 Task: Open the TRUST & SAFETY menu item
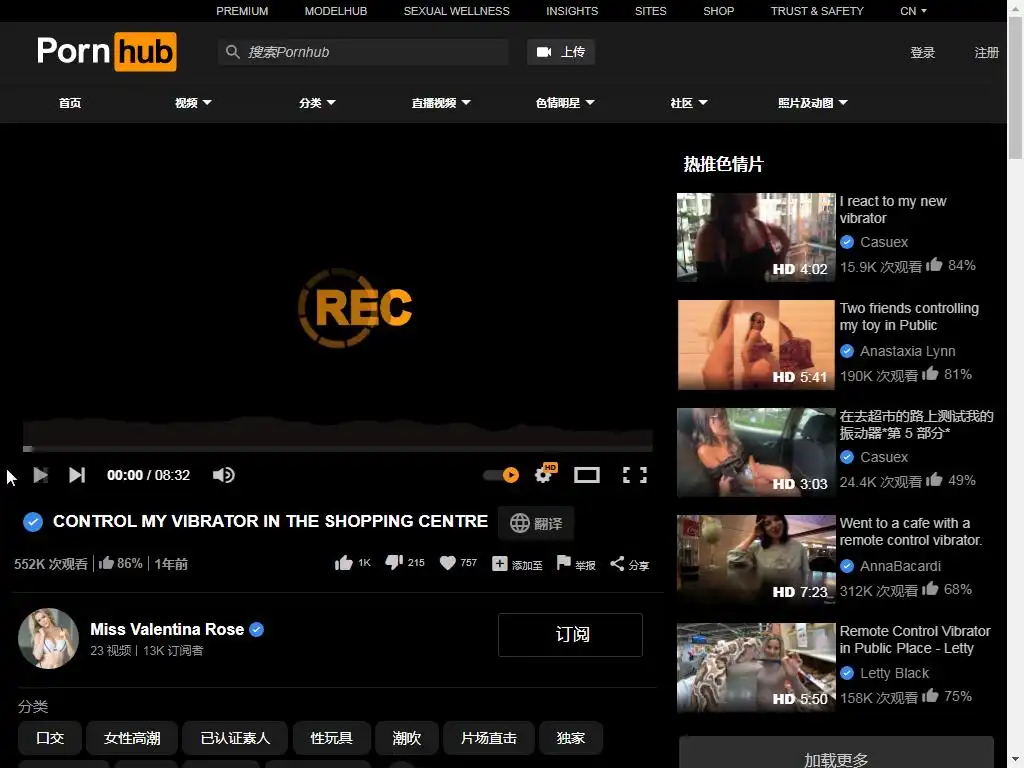pyautogui.click(x=817, y=11)
